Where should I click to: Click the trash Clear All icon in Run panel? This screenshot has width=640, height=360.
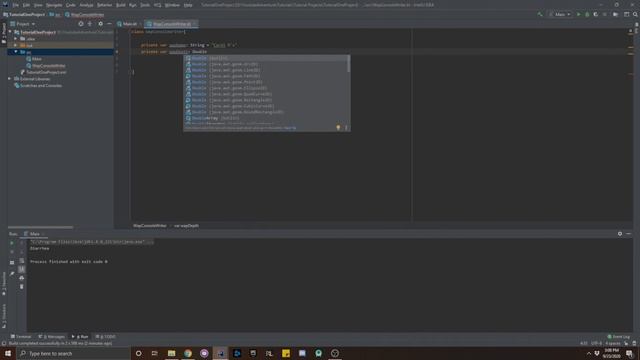(22, 287)
